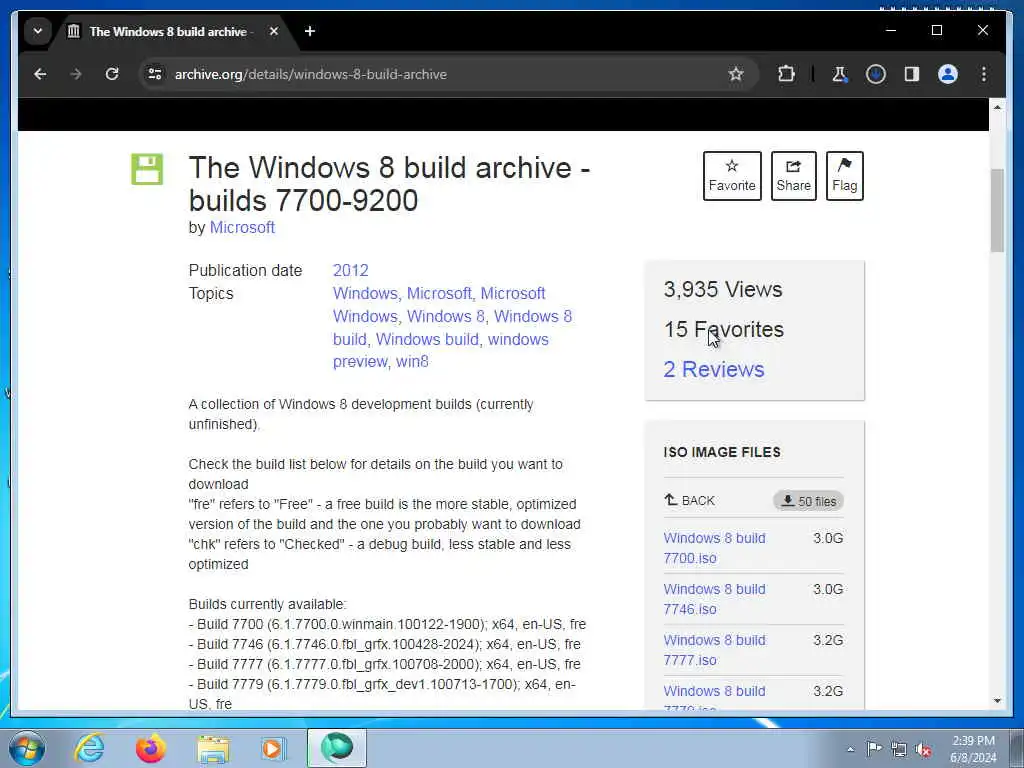Screen dimensions: 1024x768
Task: Open the win8 topic link
Action: pos(412,361)
